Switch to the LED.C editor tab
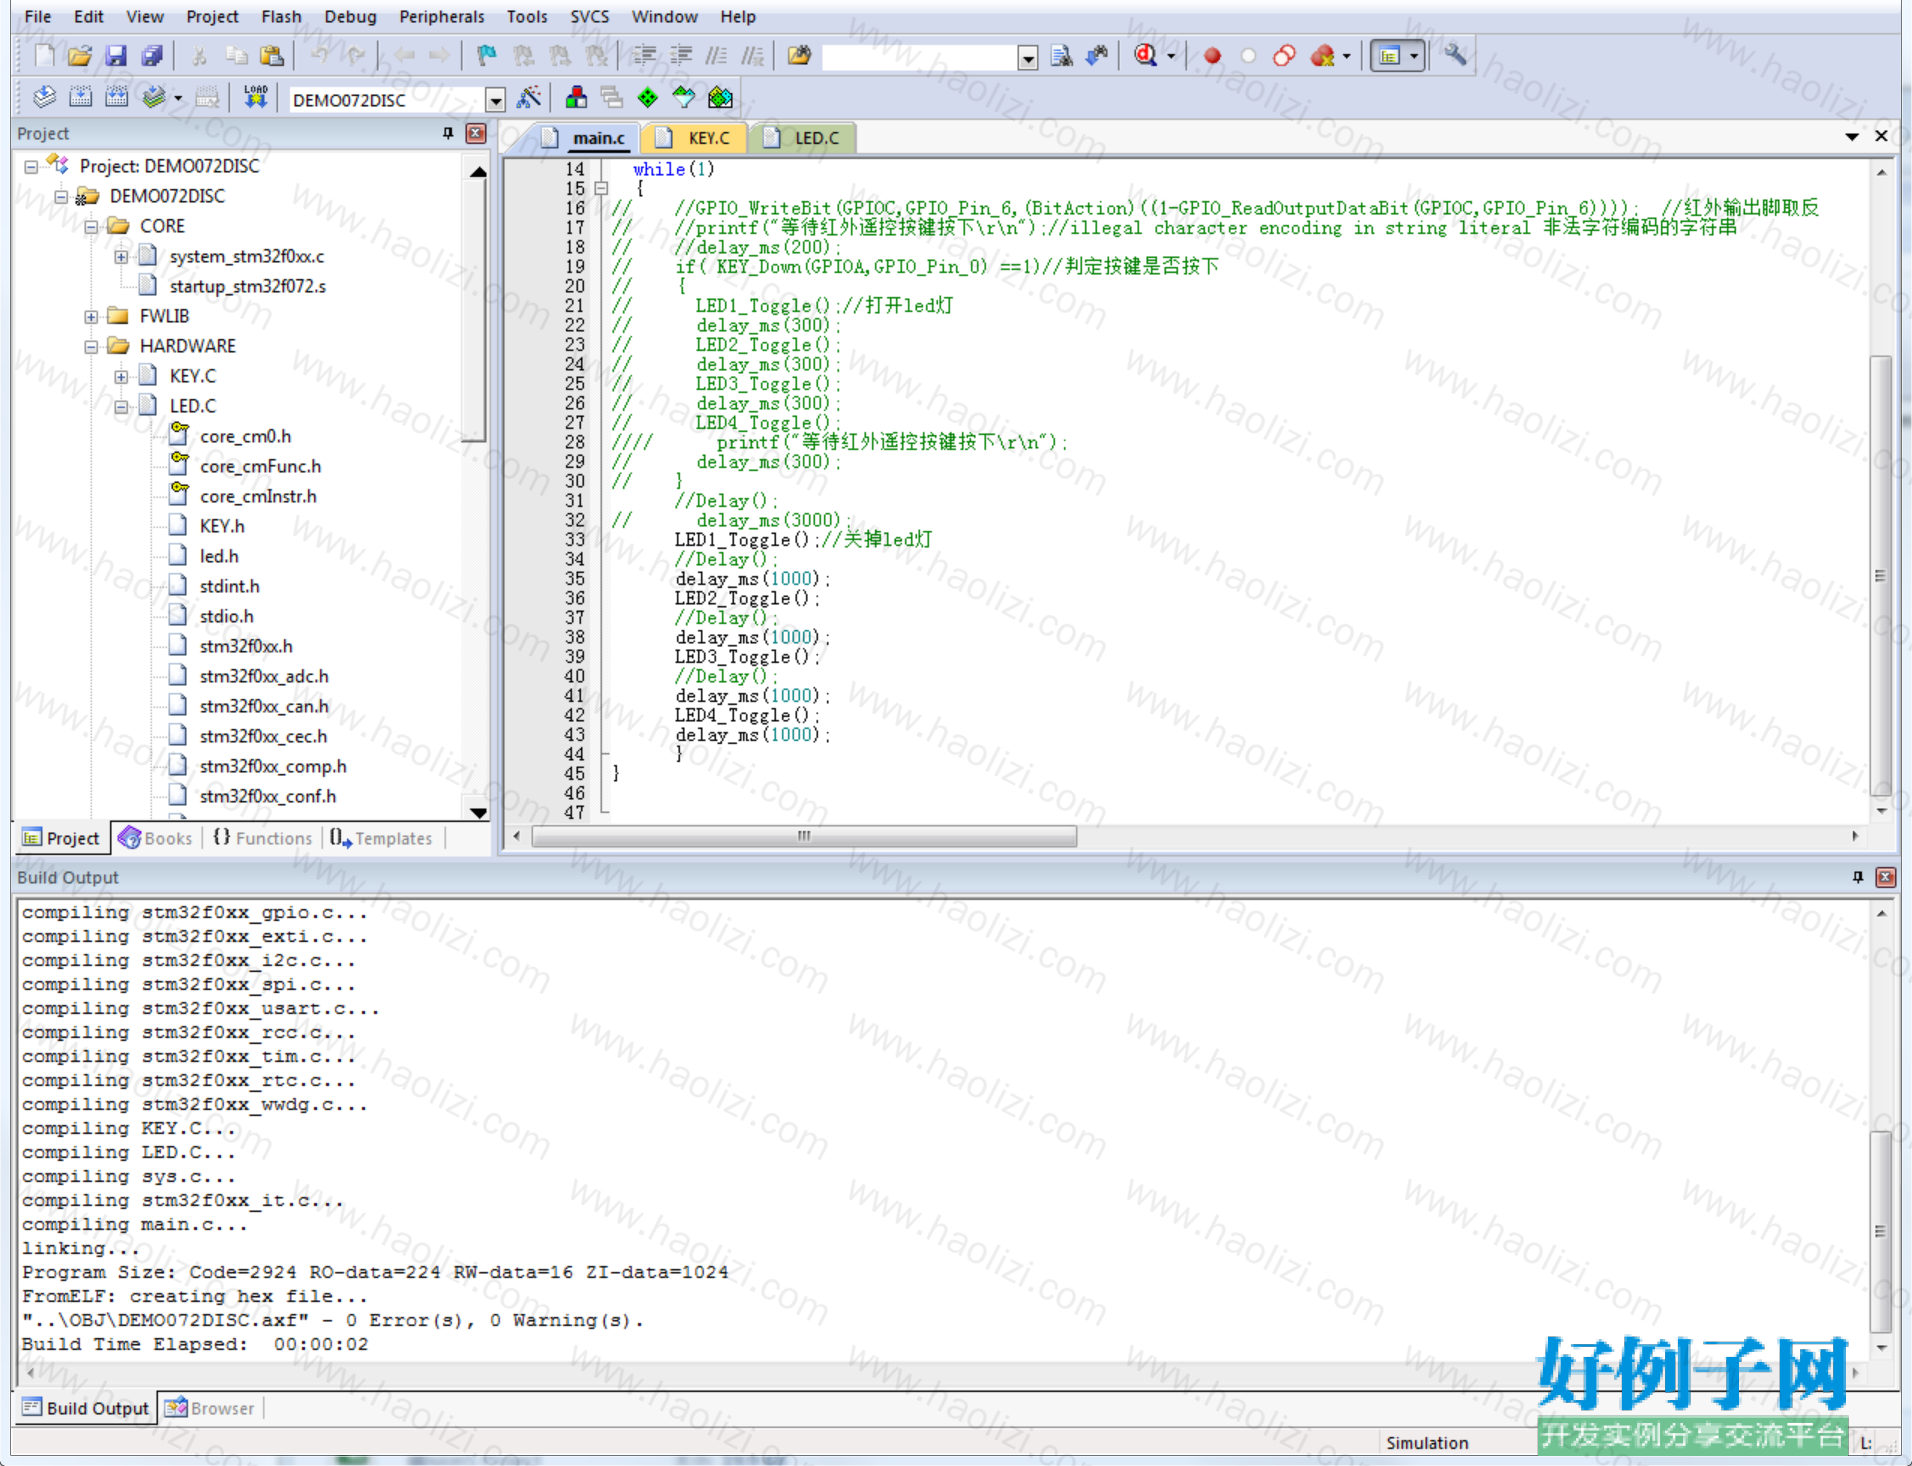Viewport: 1912px width, 1466px height. [x=805, y=138]
